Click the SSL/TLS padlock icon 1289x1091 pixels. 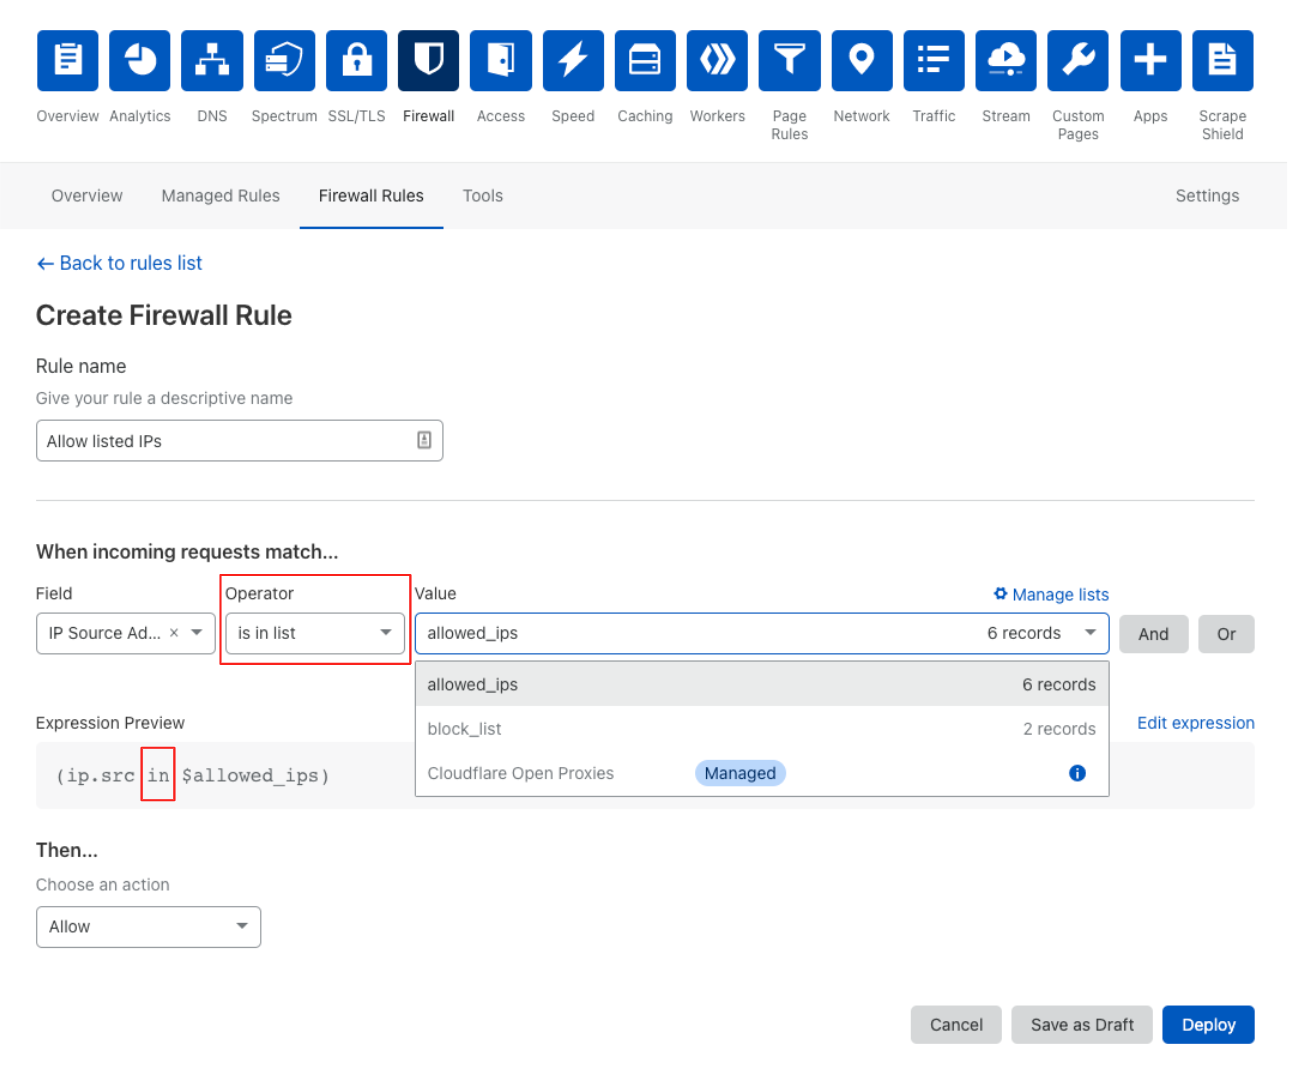(x=356, y=61)
